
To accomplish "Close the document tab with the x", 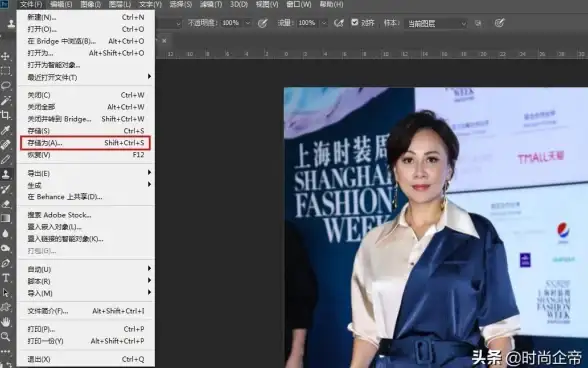I will pos(164,41).
